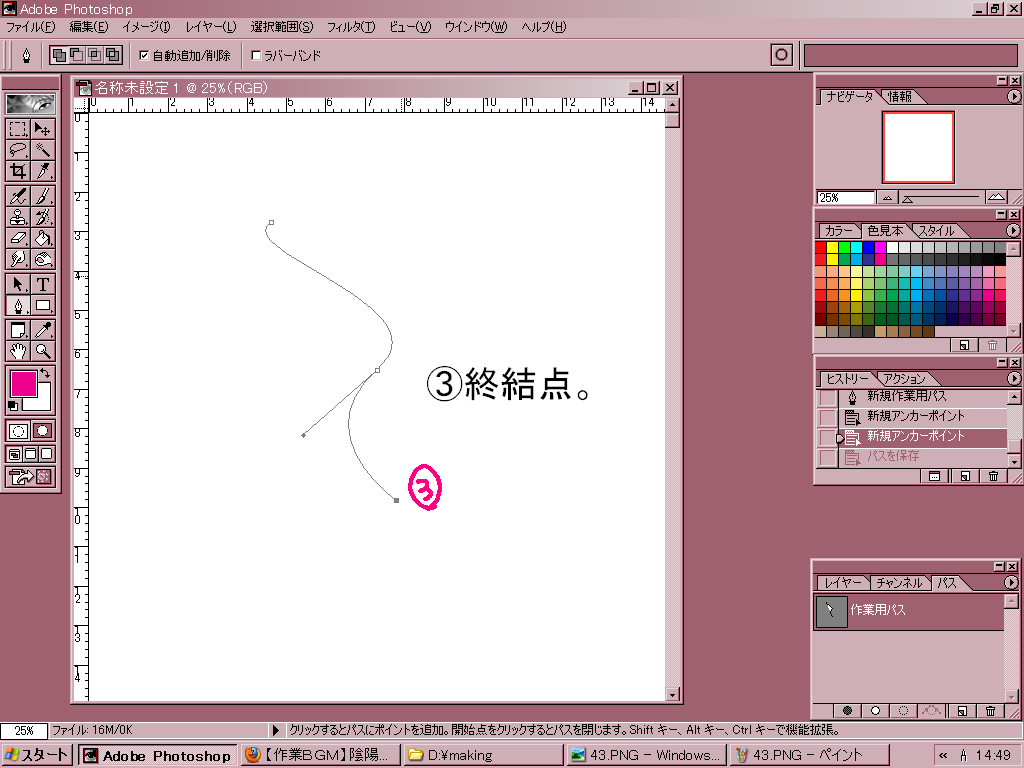
Task: Switch to 43.PNG ペイント taskbar window
Action: click(x=800, y=756)
